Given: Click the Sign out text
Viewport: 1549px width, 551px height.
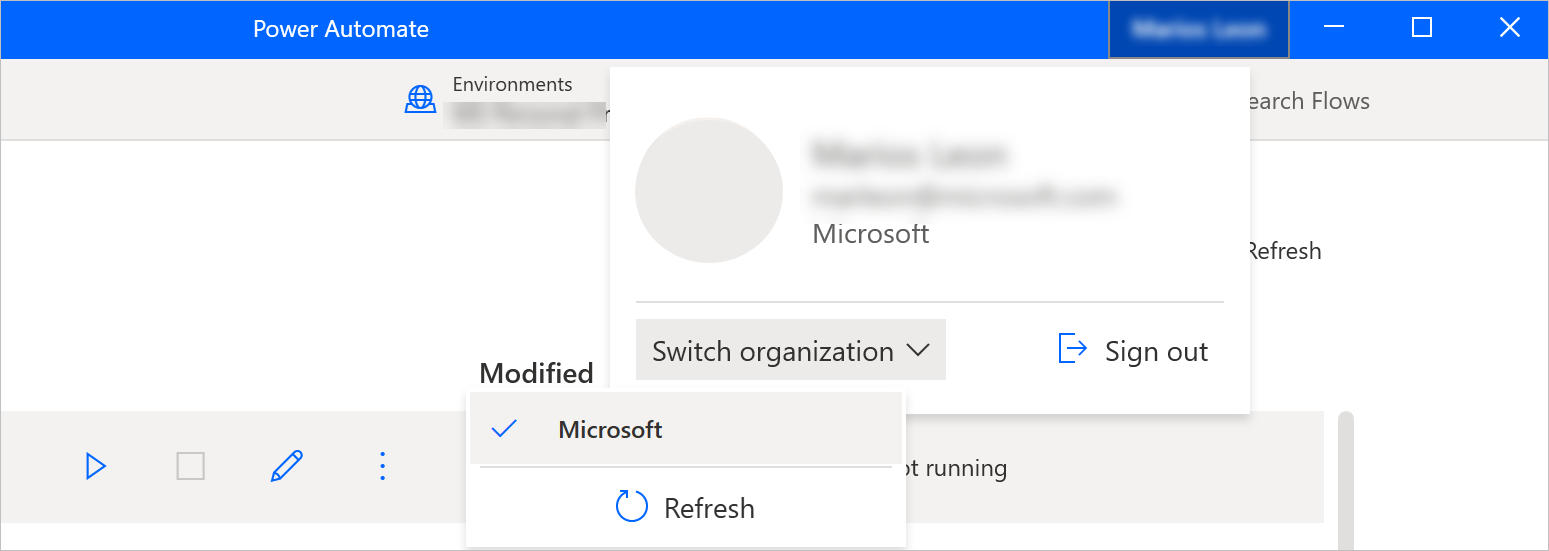Looking at the screenshot, I should pyautogui.click(x=1156, y=352).
